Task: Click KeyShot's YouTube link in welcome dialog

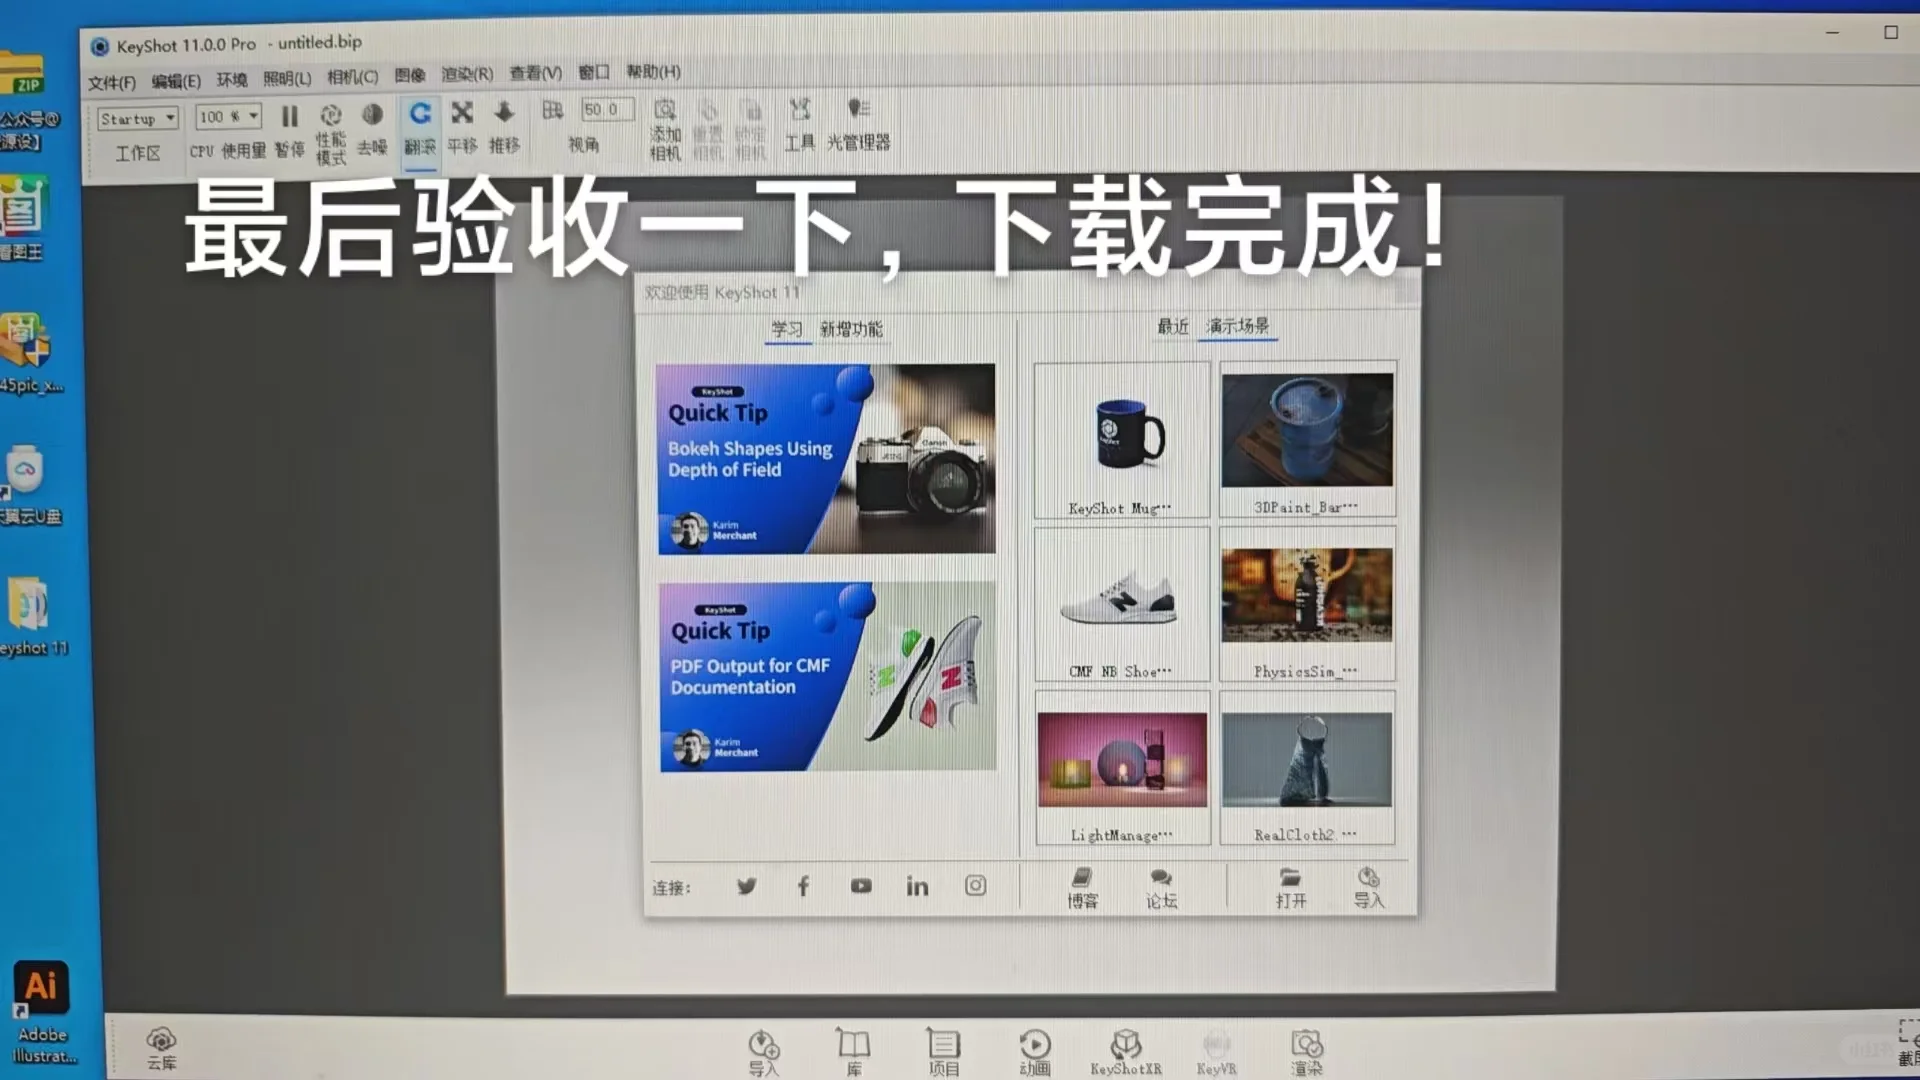Action: (x=860, y=886)
